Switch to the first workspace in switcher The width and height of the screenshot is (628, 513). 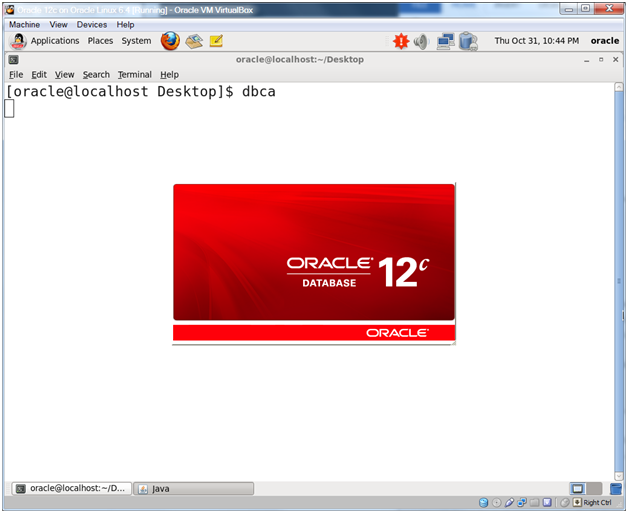click(x=578, y=489)
